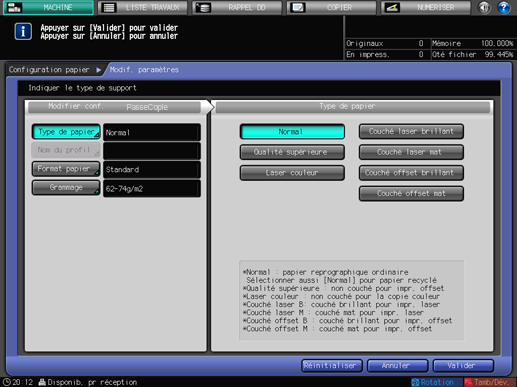Click the empty profile name field
Screen dimensions: 517x387
point(152,151)
